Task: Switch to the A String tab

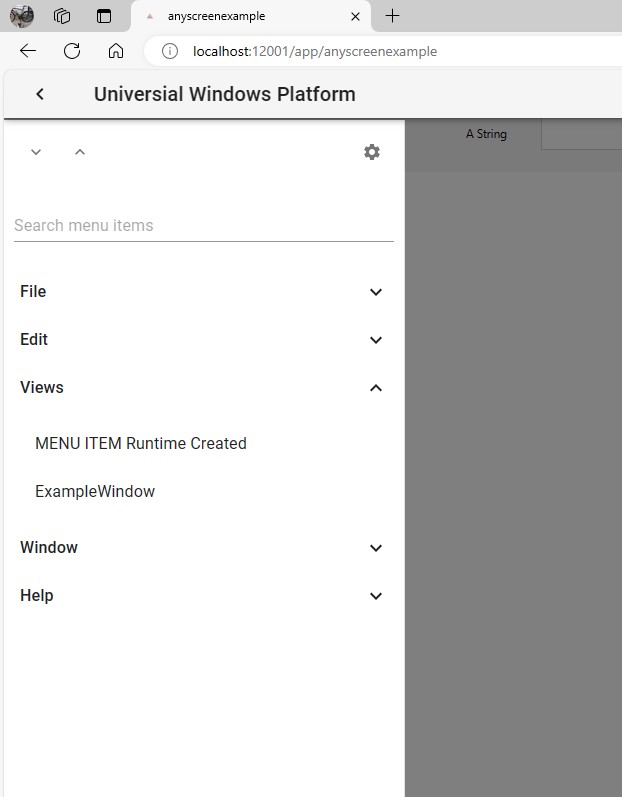Action: [486, 134]
